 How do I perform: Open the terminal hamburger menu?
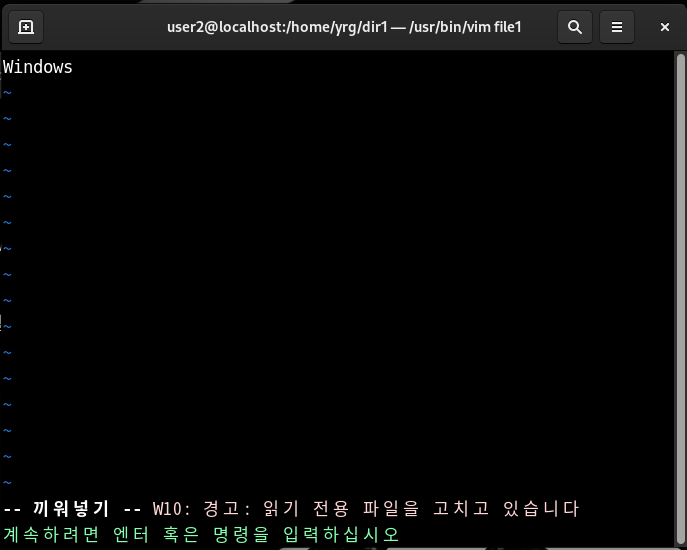point(616,27)
